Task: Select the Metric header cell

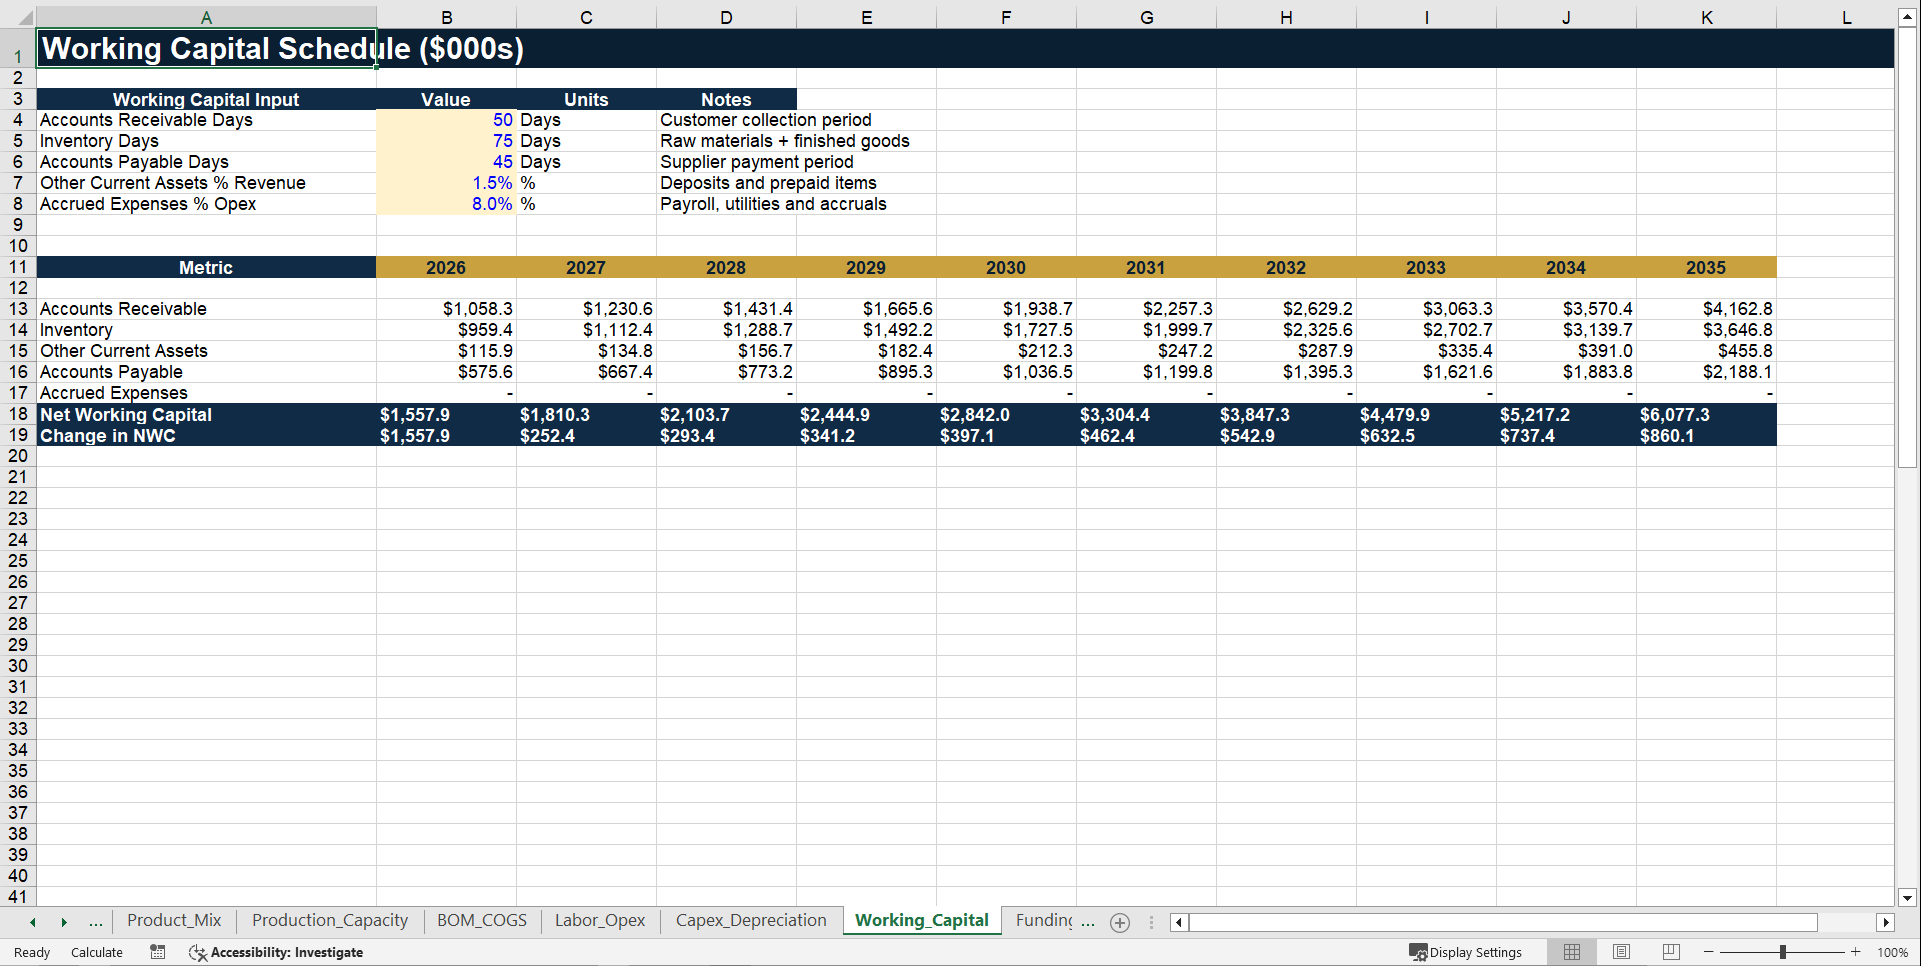Action: click(206, 267)
